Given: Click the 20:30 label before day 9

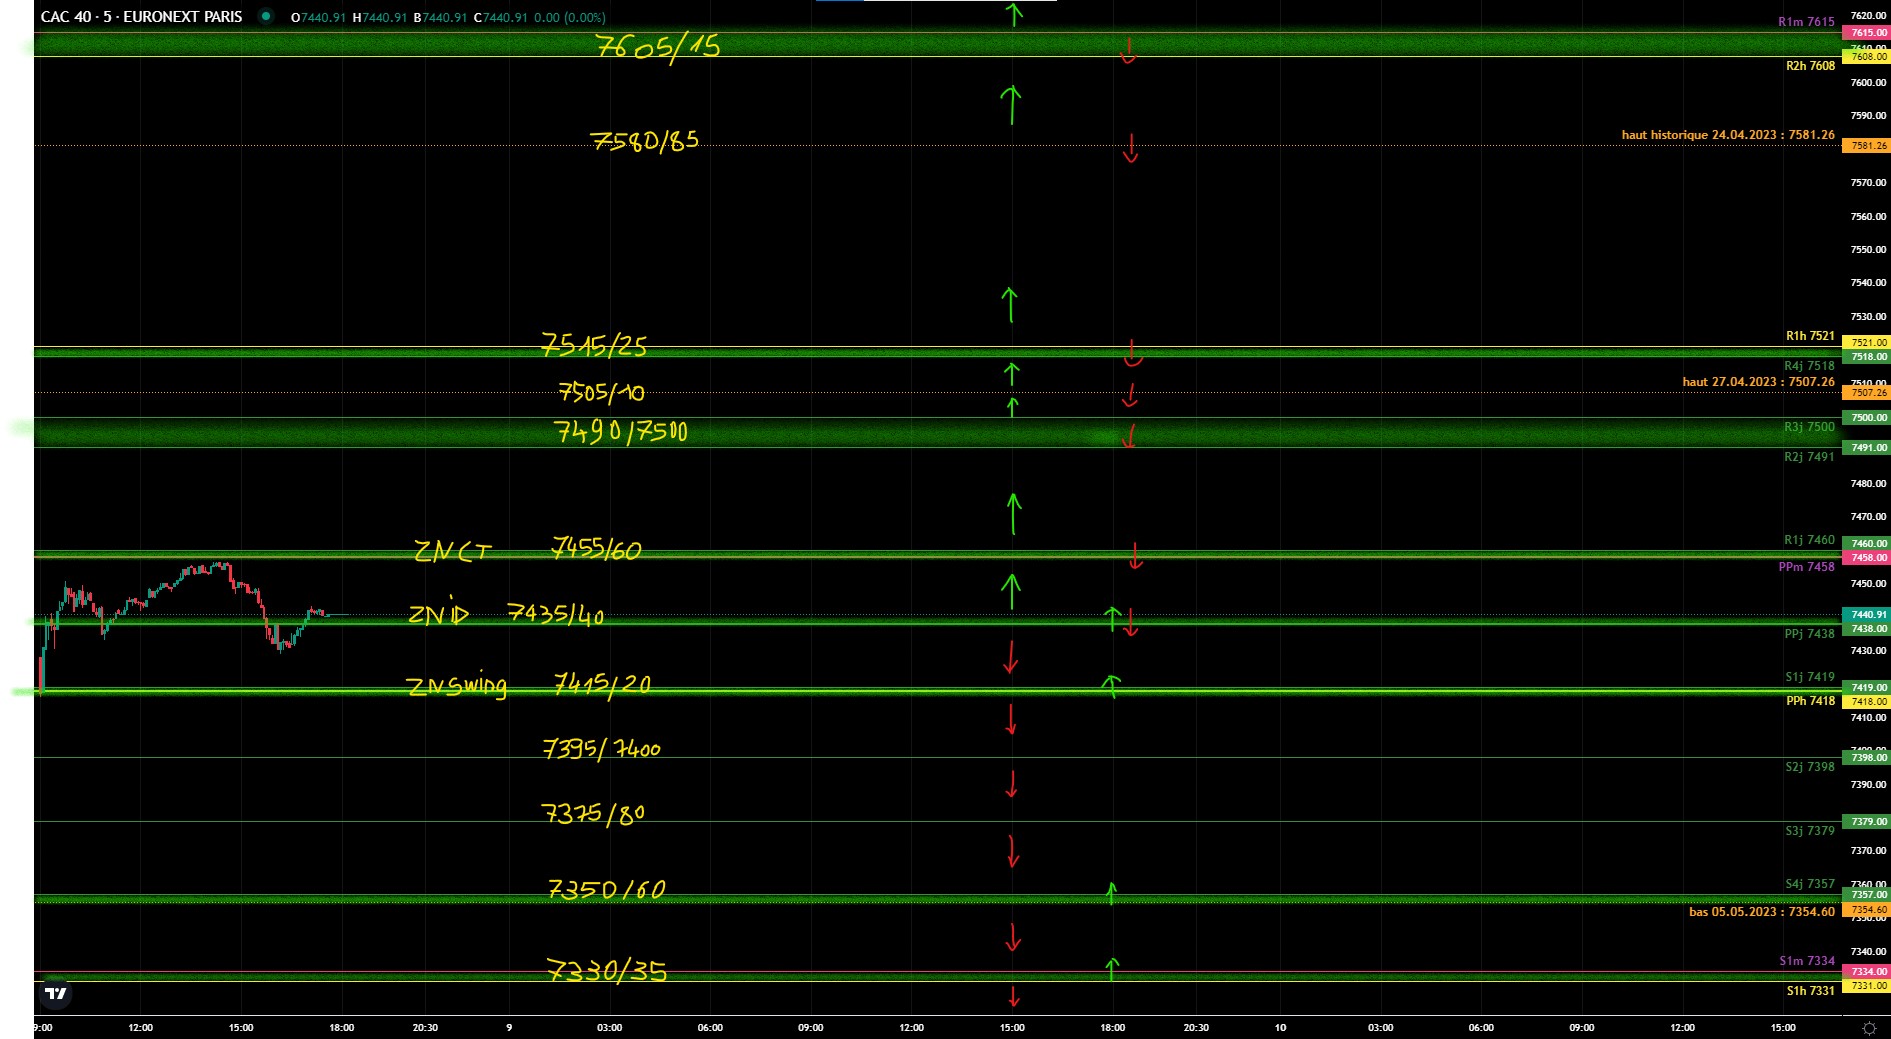Looking at the screenshot, I should click(x=425, y=1027).
